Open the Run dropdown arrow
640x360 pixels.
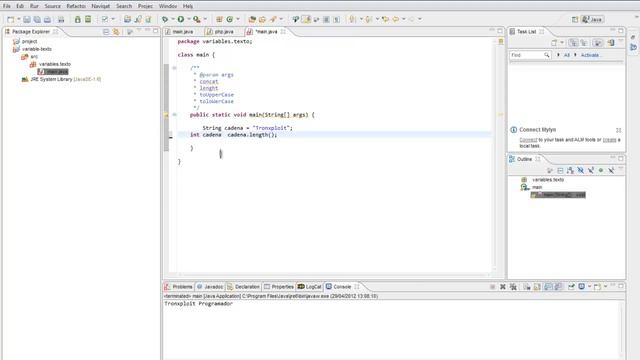[x=189, y=19]
